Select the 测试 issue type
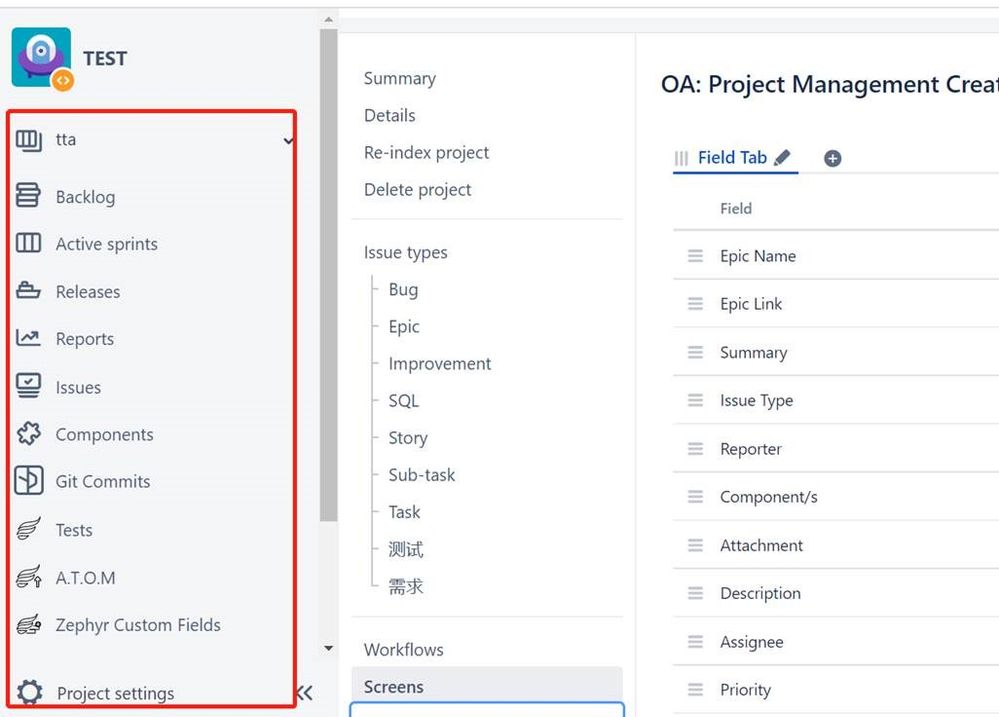Image resolution: width=999 pixels, height=717 pixels. point(406,549)
